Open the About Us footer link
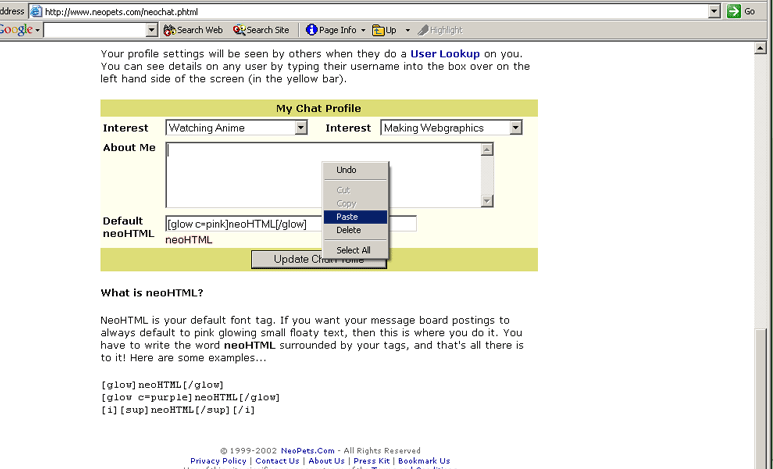 point(326,461)
